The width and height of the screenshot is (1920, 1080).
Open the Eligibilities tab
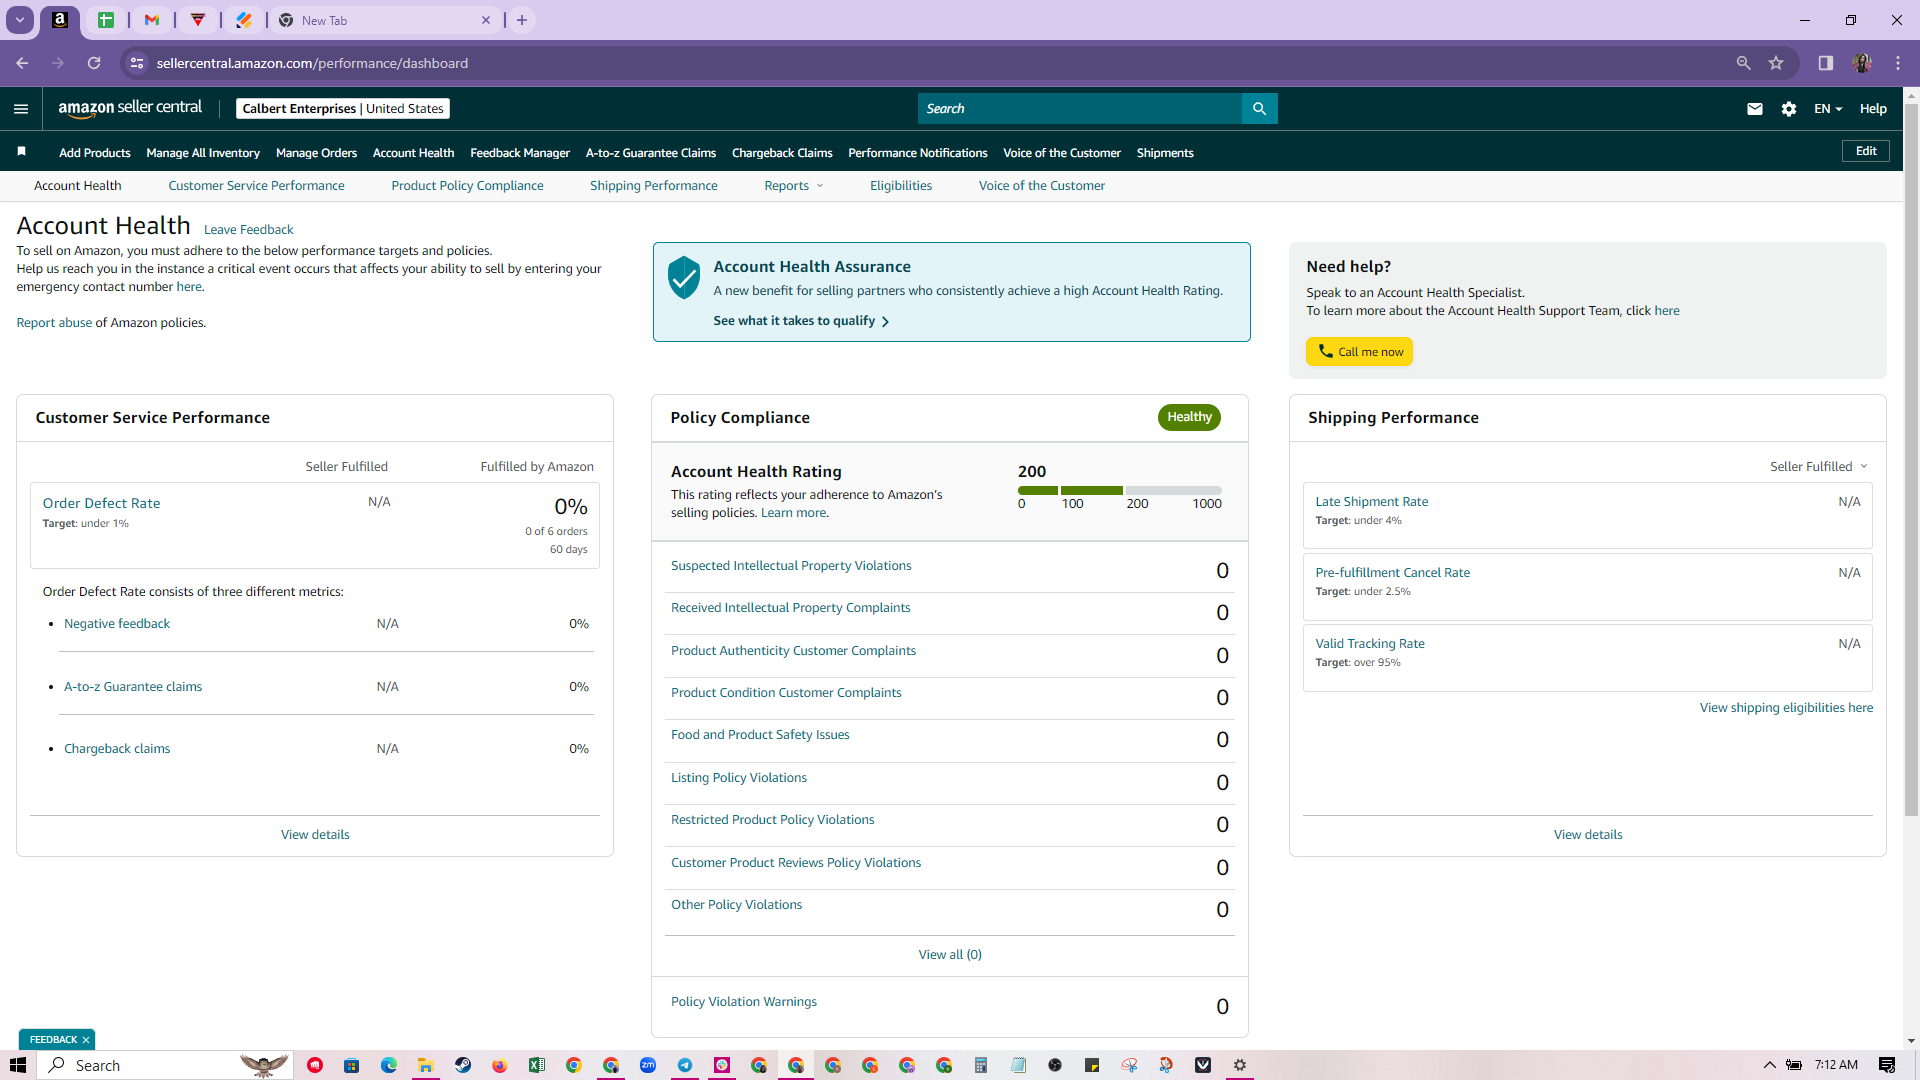pos(901,186)
